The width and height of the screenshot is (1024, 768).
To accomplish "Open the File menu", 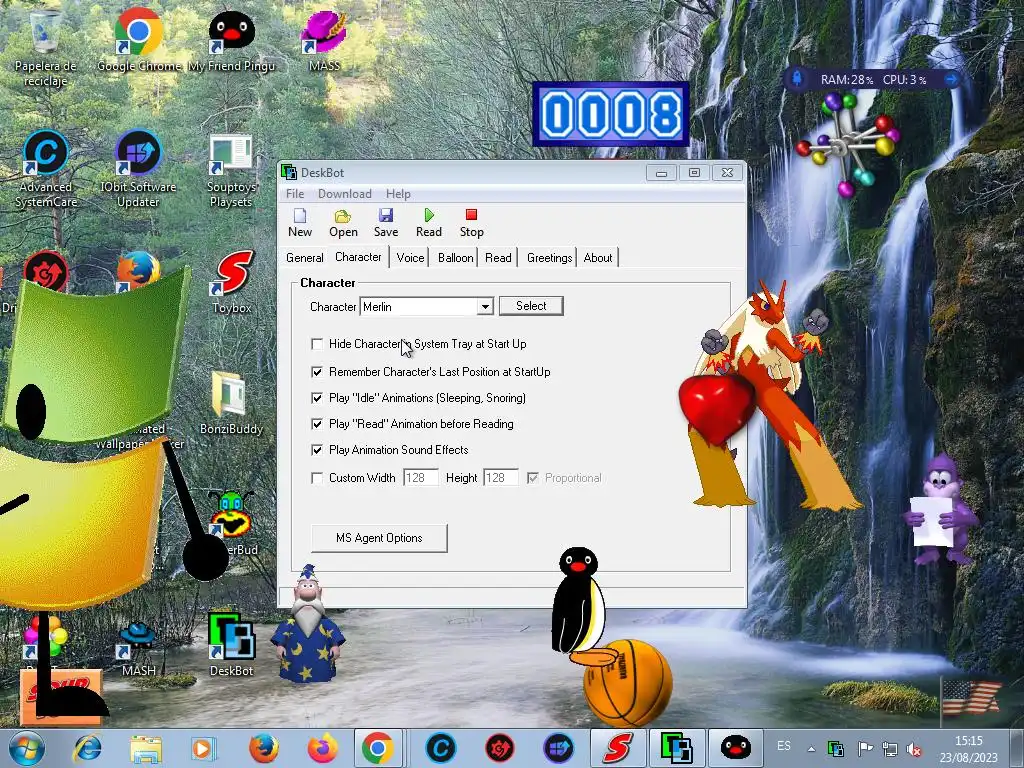I will point(295,194).
